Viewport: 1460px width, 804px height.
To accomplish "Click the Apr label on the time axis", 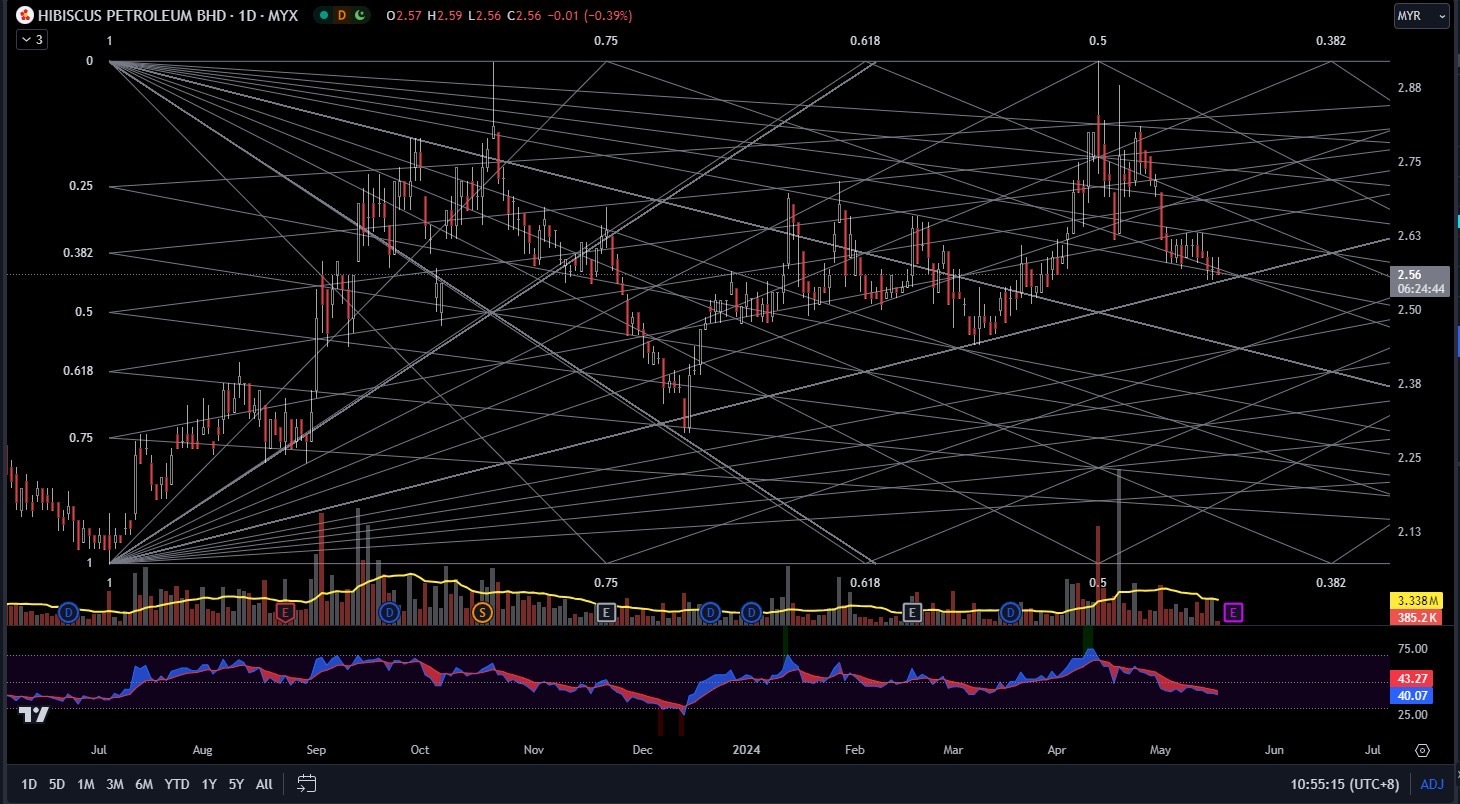I will pyautogui.click(x=1058, y=750).
